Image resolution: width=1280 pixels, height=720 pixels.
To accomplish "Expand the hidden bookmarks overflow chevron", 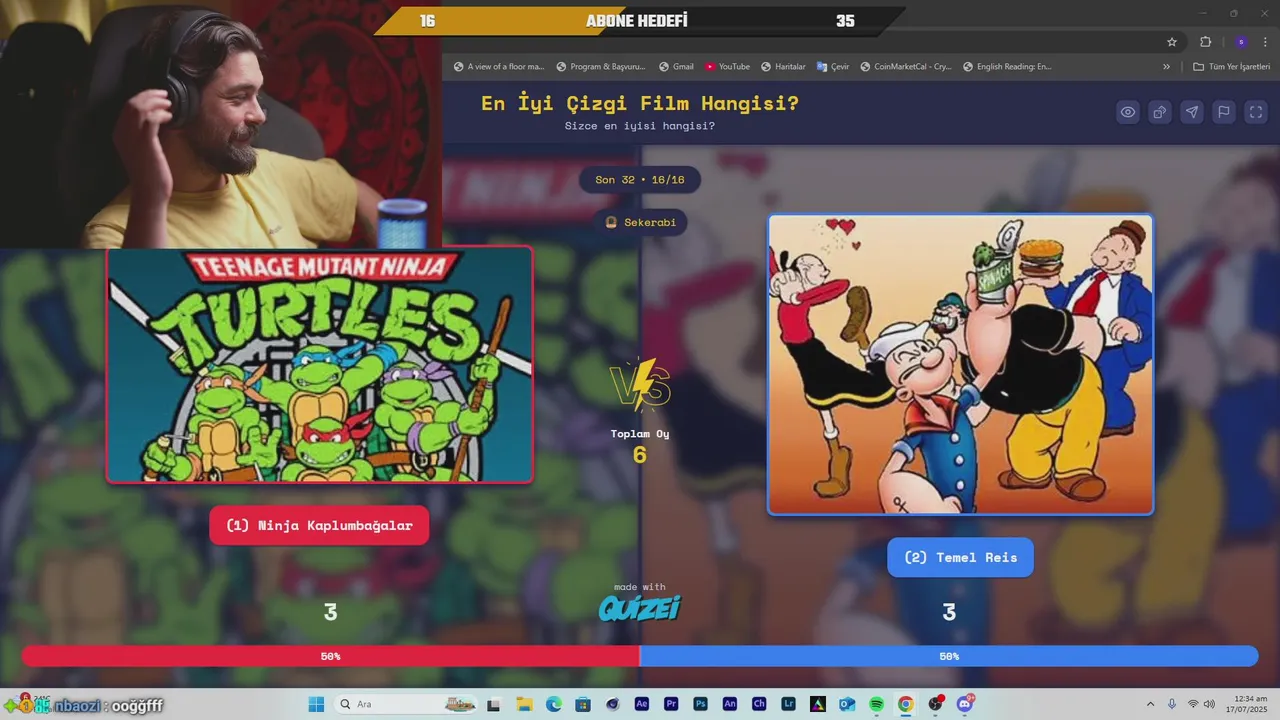I will (x=1166, y=67).
